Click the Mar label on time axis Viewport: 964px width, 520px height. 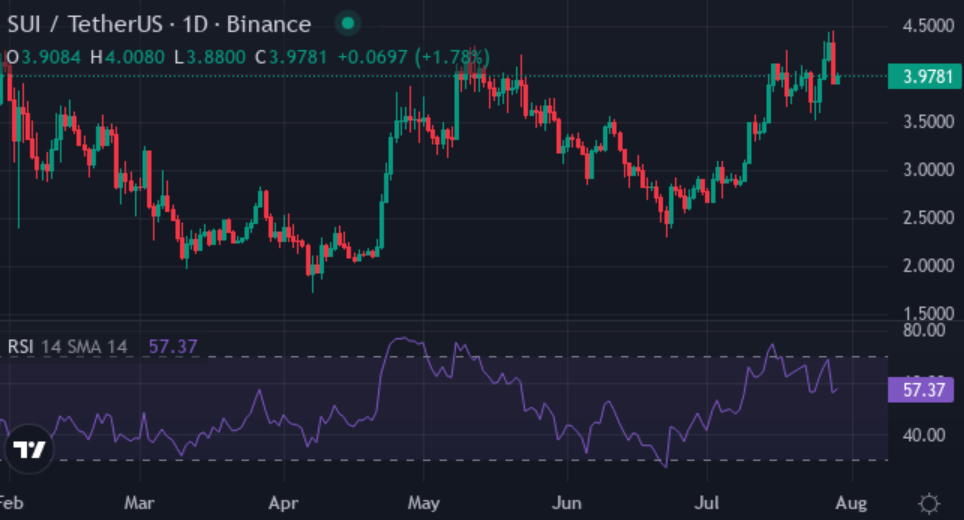click(139, 503)
